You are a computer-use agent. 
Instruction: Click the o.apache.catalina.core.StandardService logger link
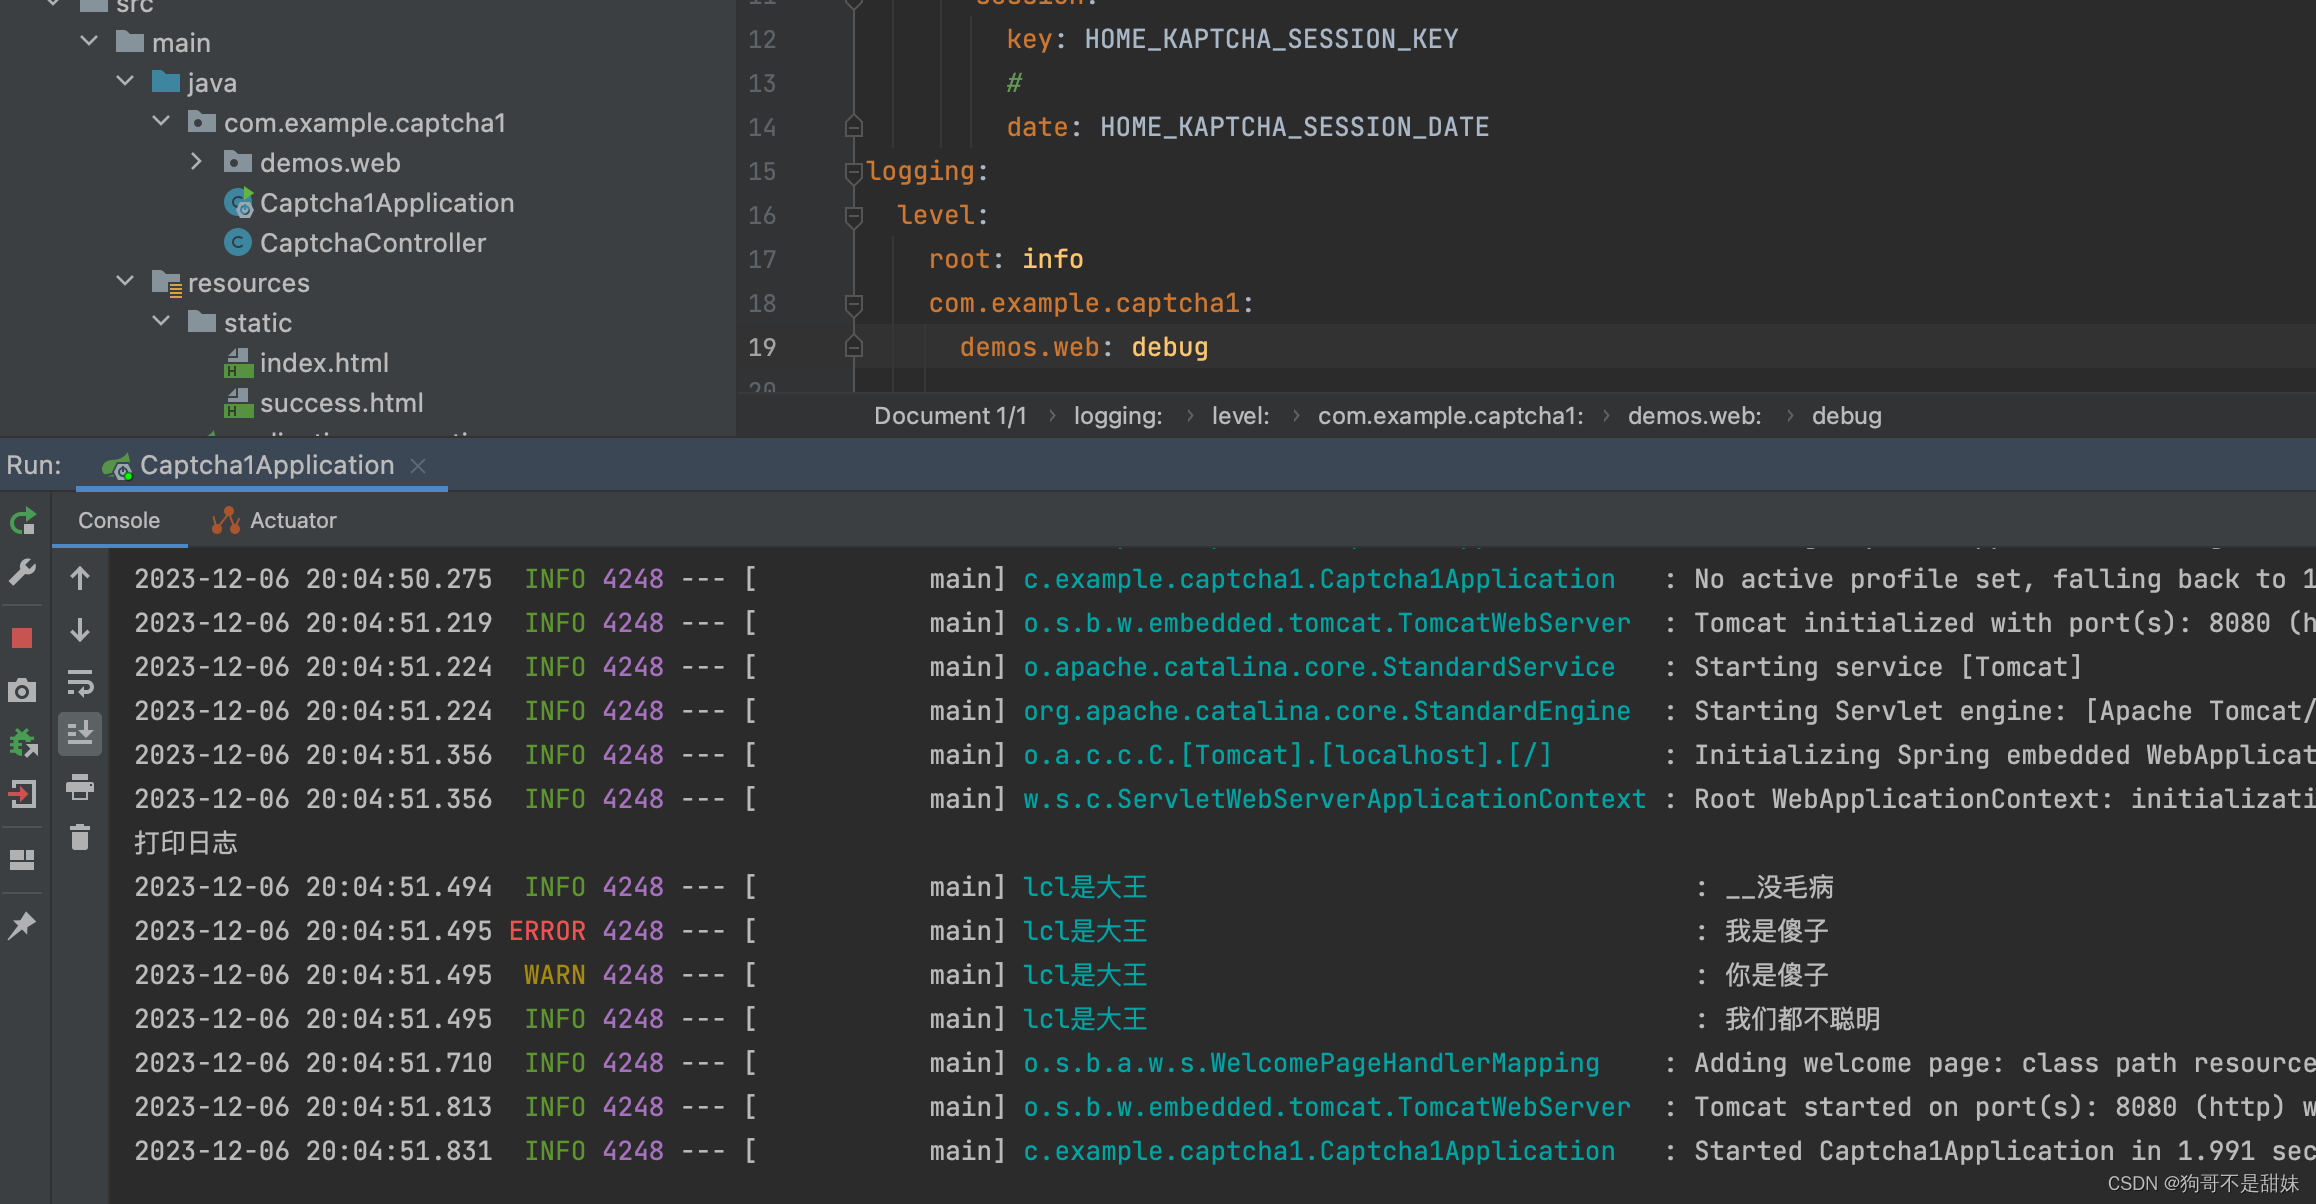1319,667
